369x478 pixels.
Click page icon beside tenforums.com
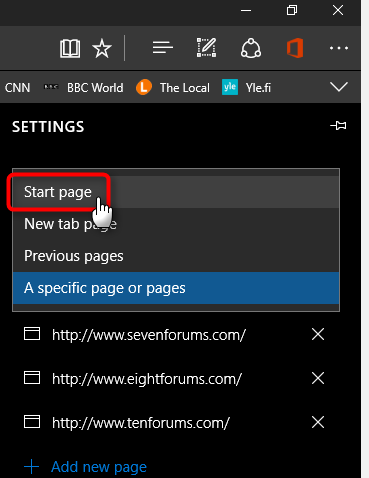32,422
